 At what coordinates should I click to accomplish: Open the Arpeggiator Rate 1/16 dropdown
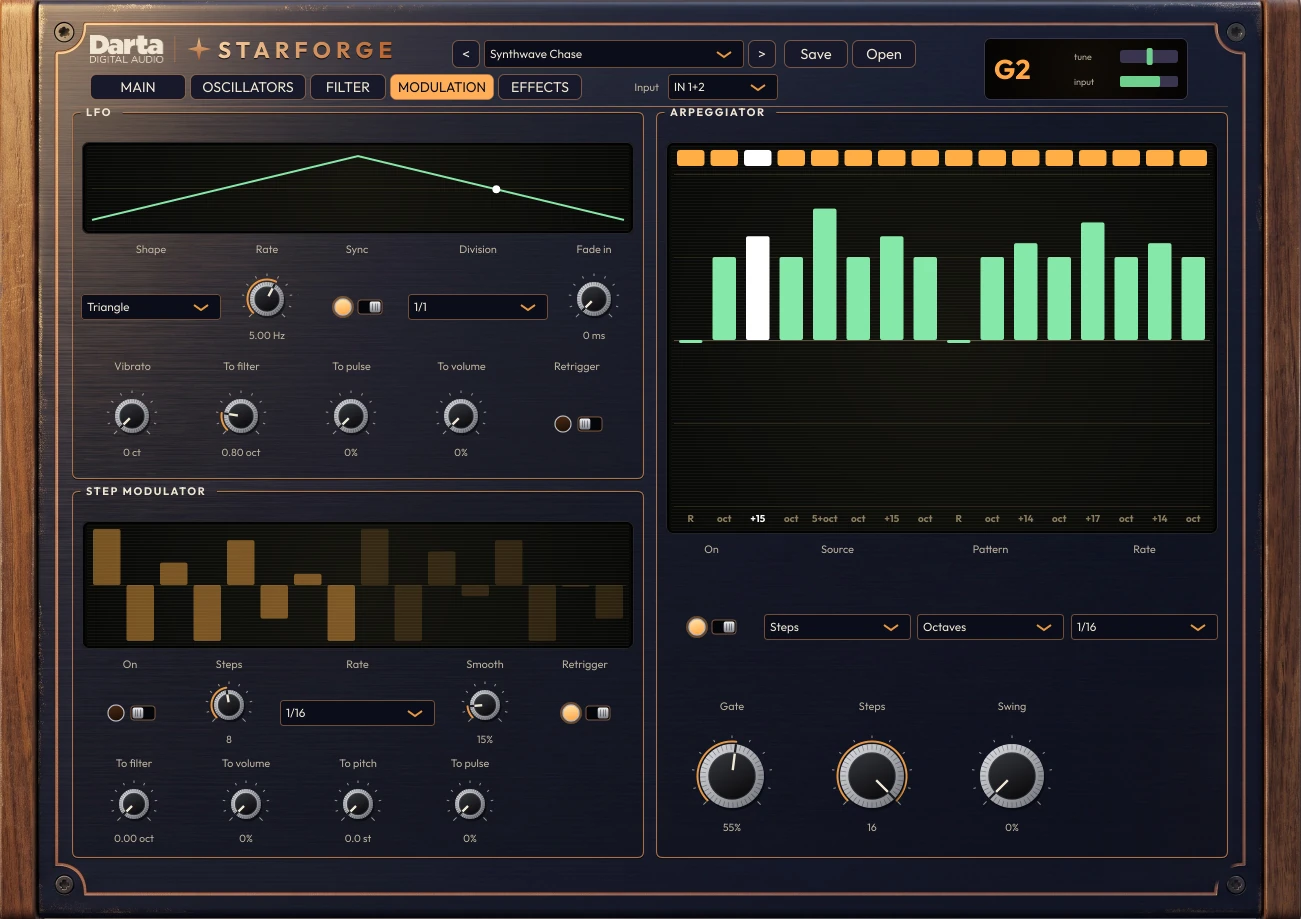1144,627
